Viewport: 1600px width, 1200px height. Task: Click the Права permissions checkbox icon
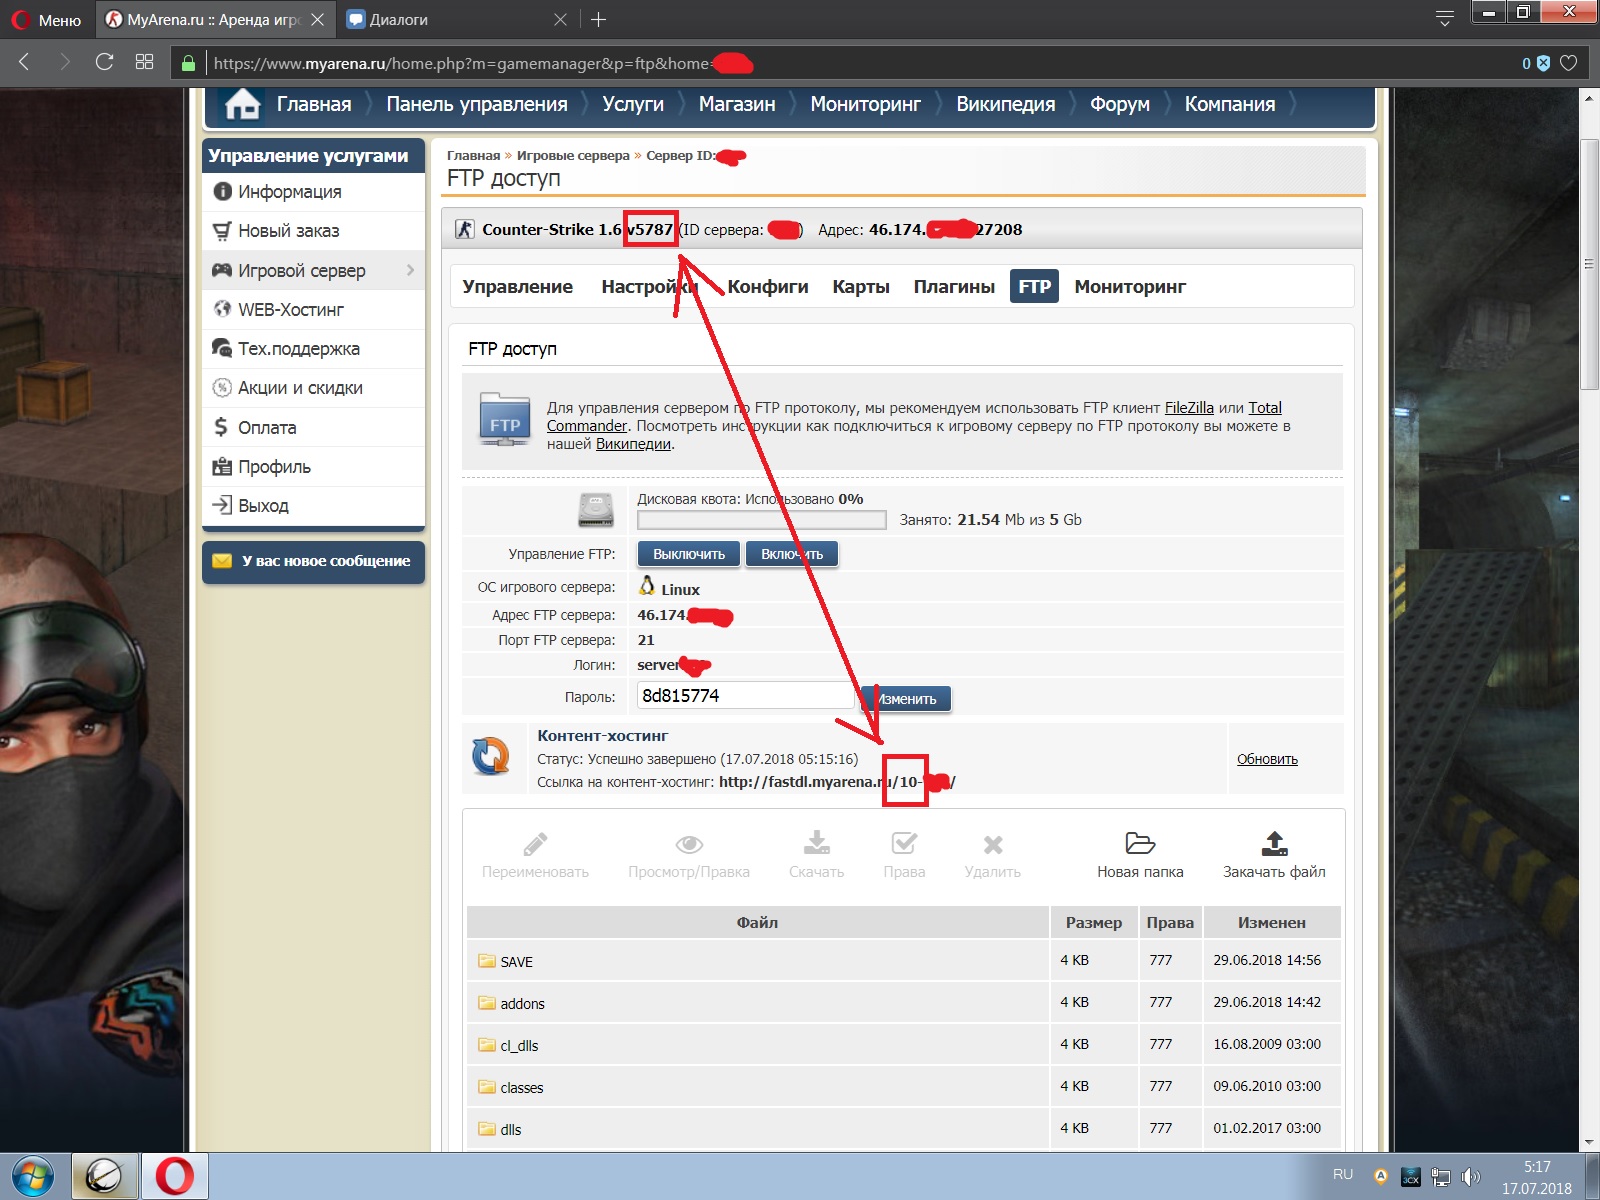pyautogui.click(x=904, y=844)
